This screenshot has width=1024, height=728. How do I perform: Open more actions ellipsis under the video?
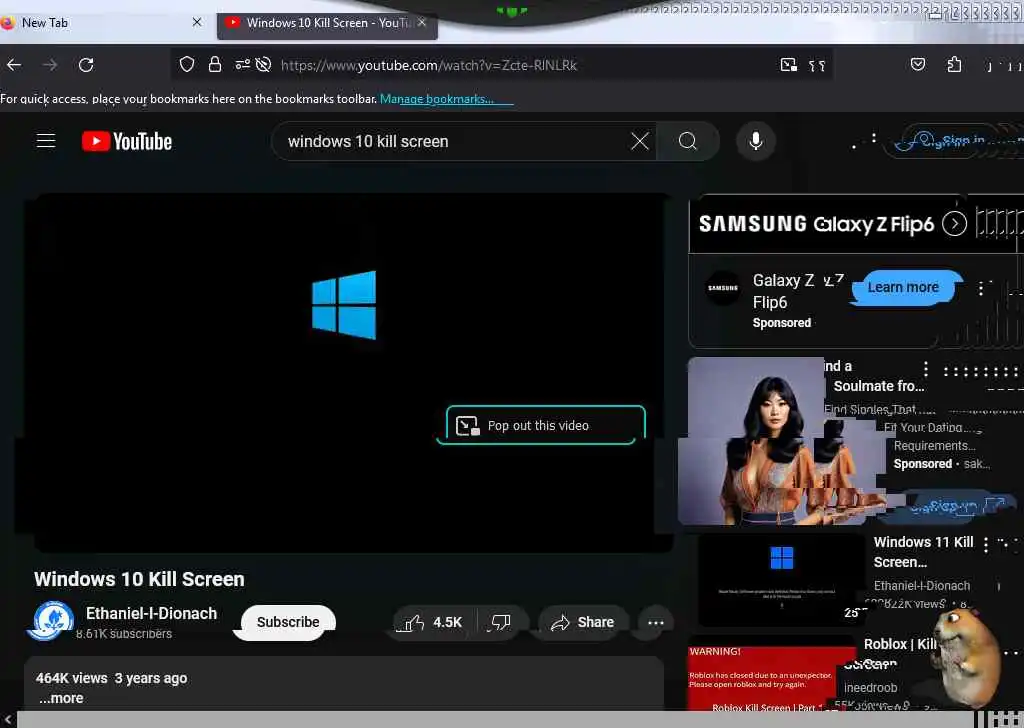[x=656, y=622]
